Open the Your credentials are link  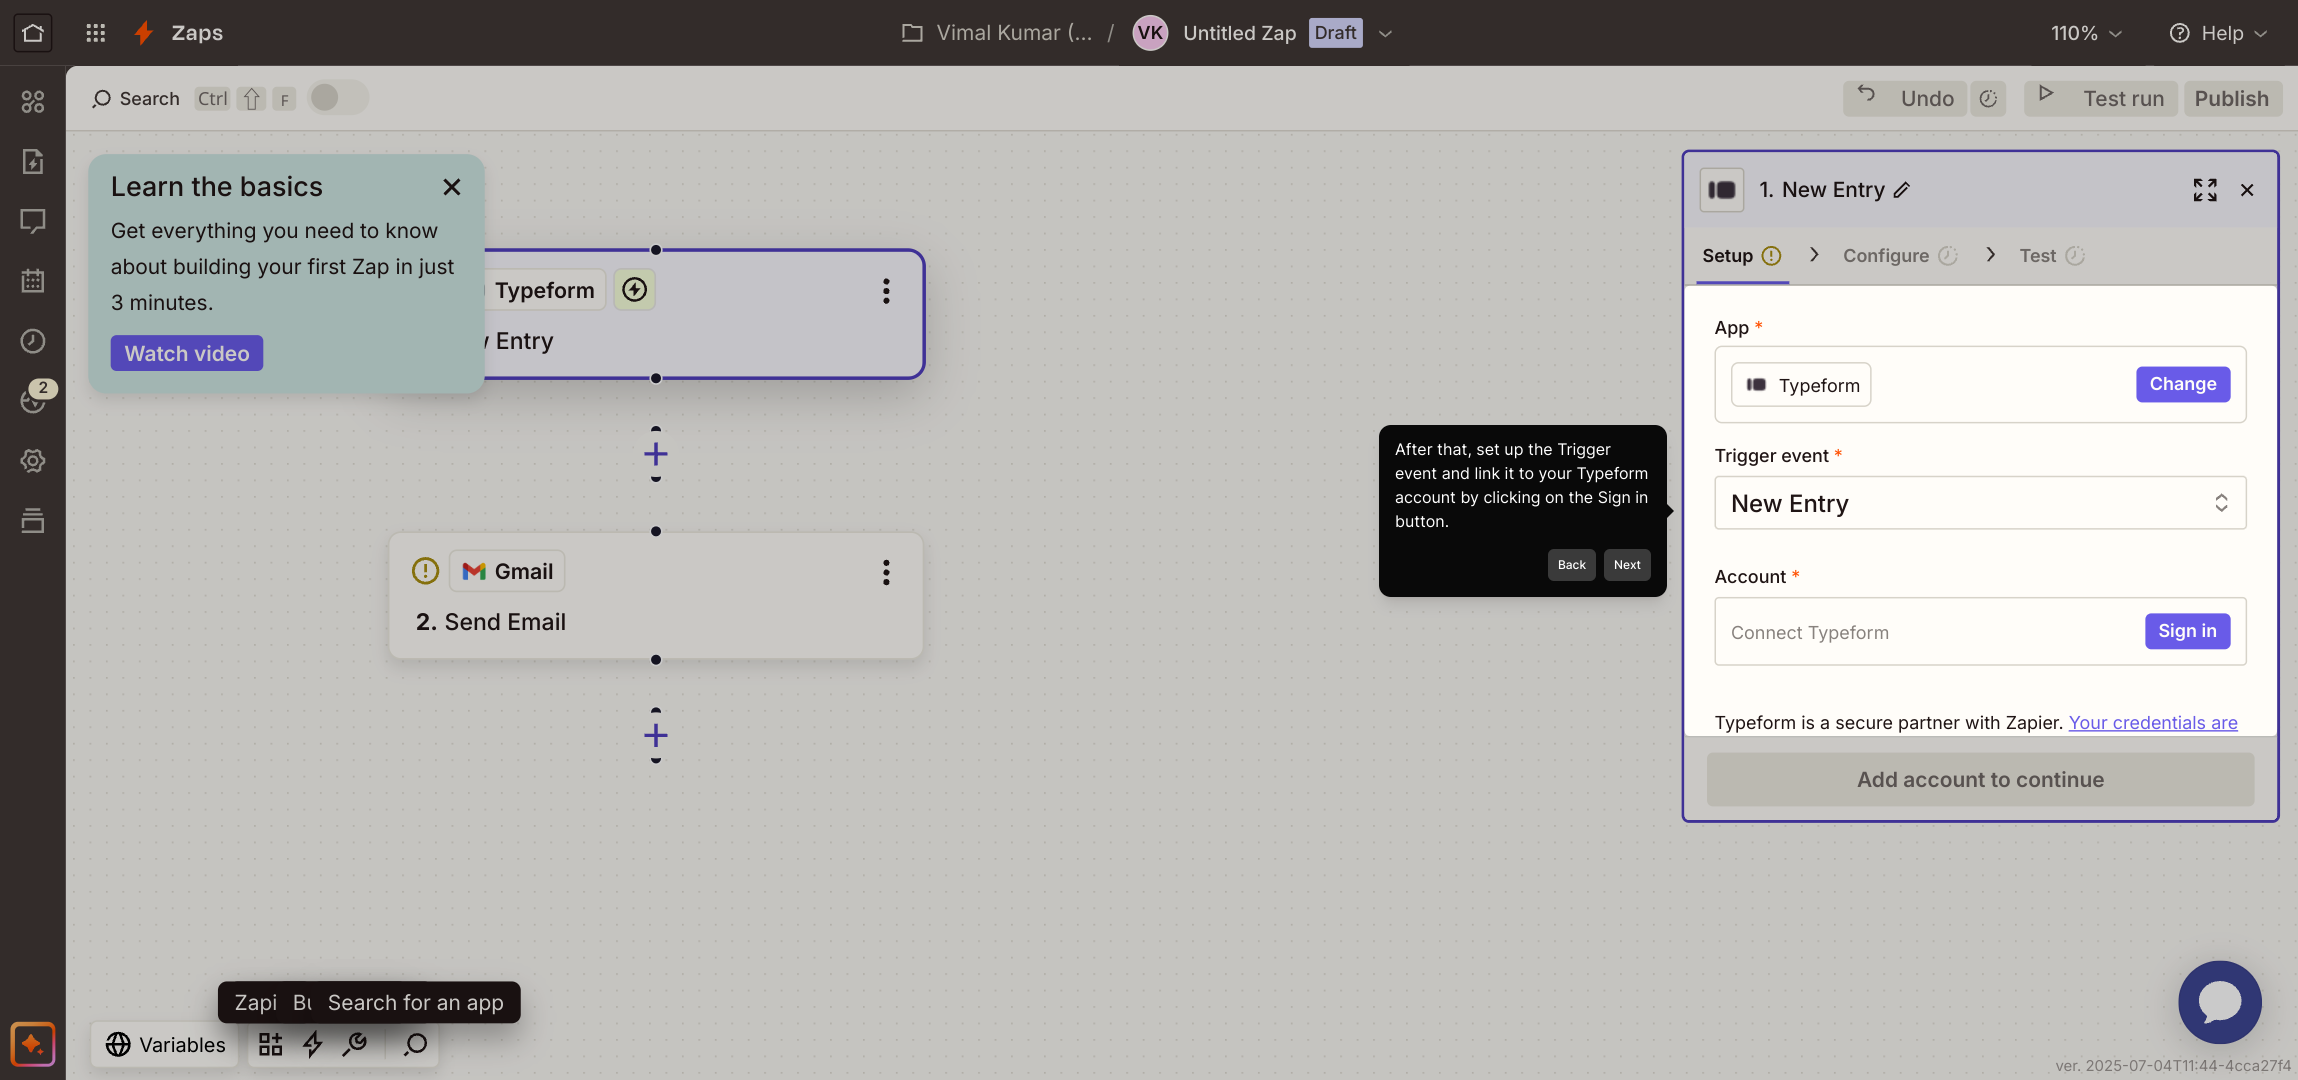(2153, 722)
